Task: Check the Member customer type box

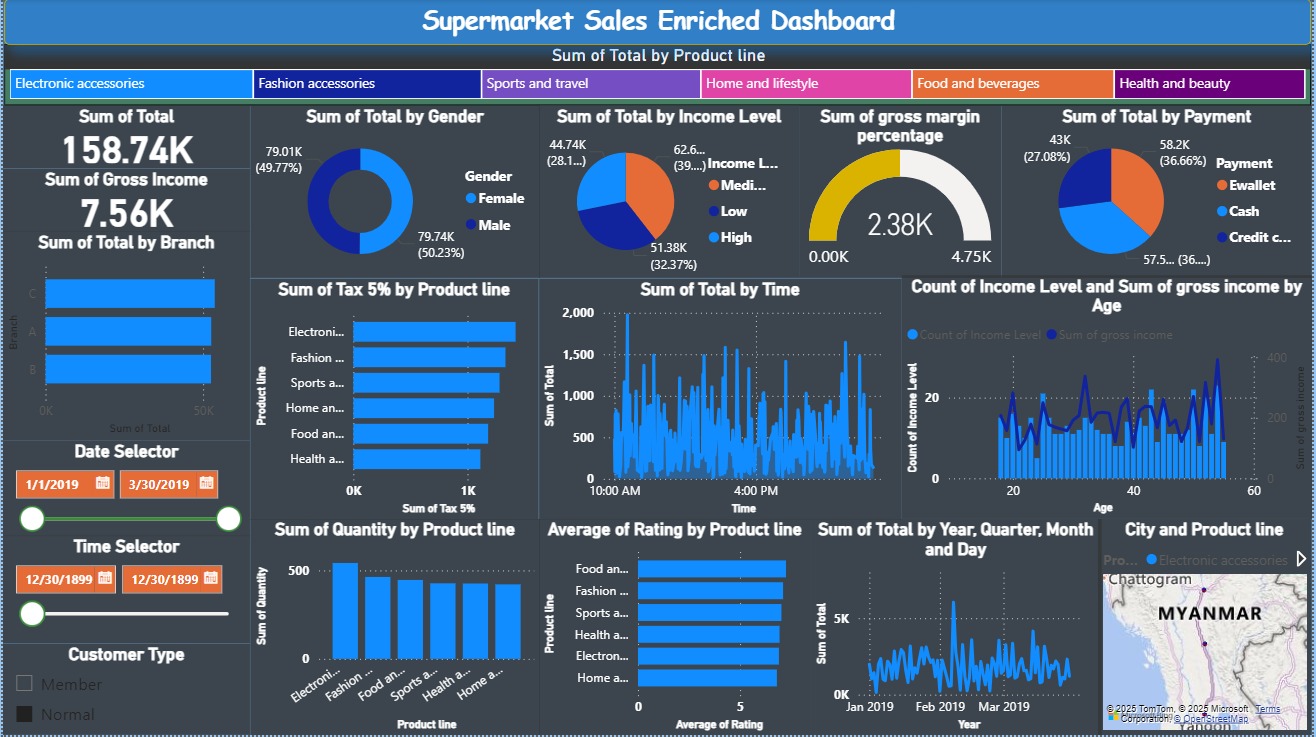Action: tap(25, 684)
